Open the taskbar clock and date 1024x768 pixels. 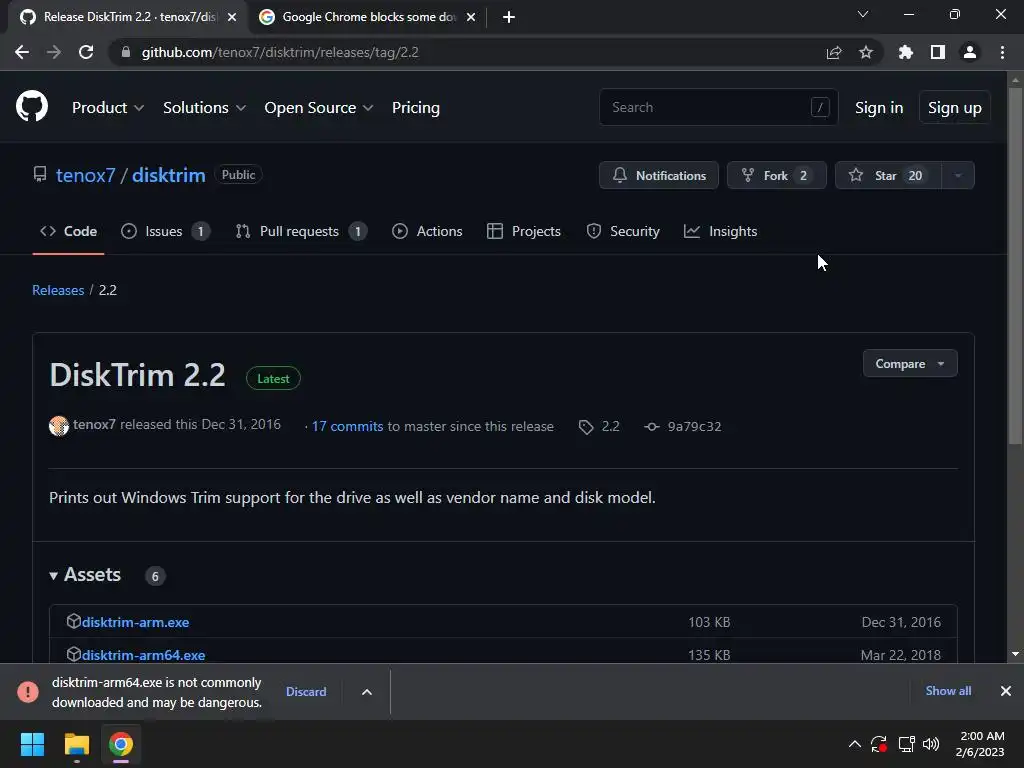980,744
